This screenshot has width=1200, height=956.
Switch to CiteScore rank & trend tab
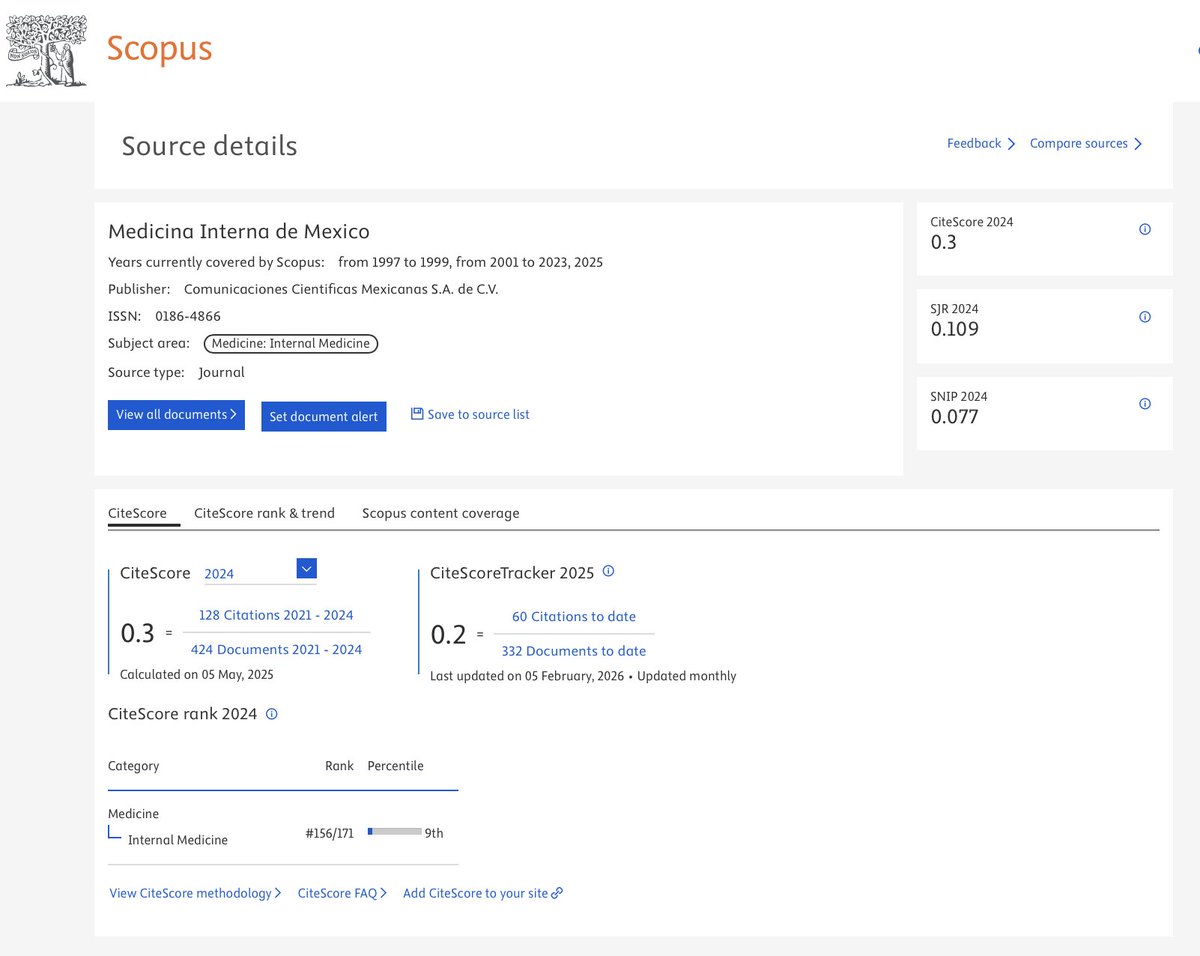(x=264, y=513)
